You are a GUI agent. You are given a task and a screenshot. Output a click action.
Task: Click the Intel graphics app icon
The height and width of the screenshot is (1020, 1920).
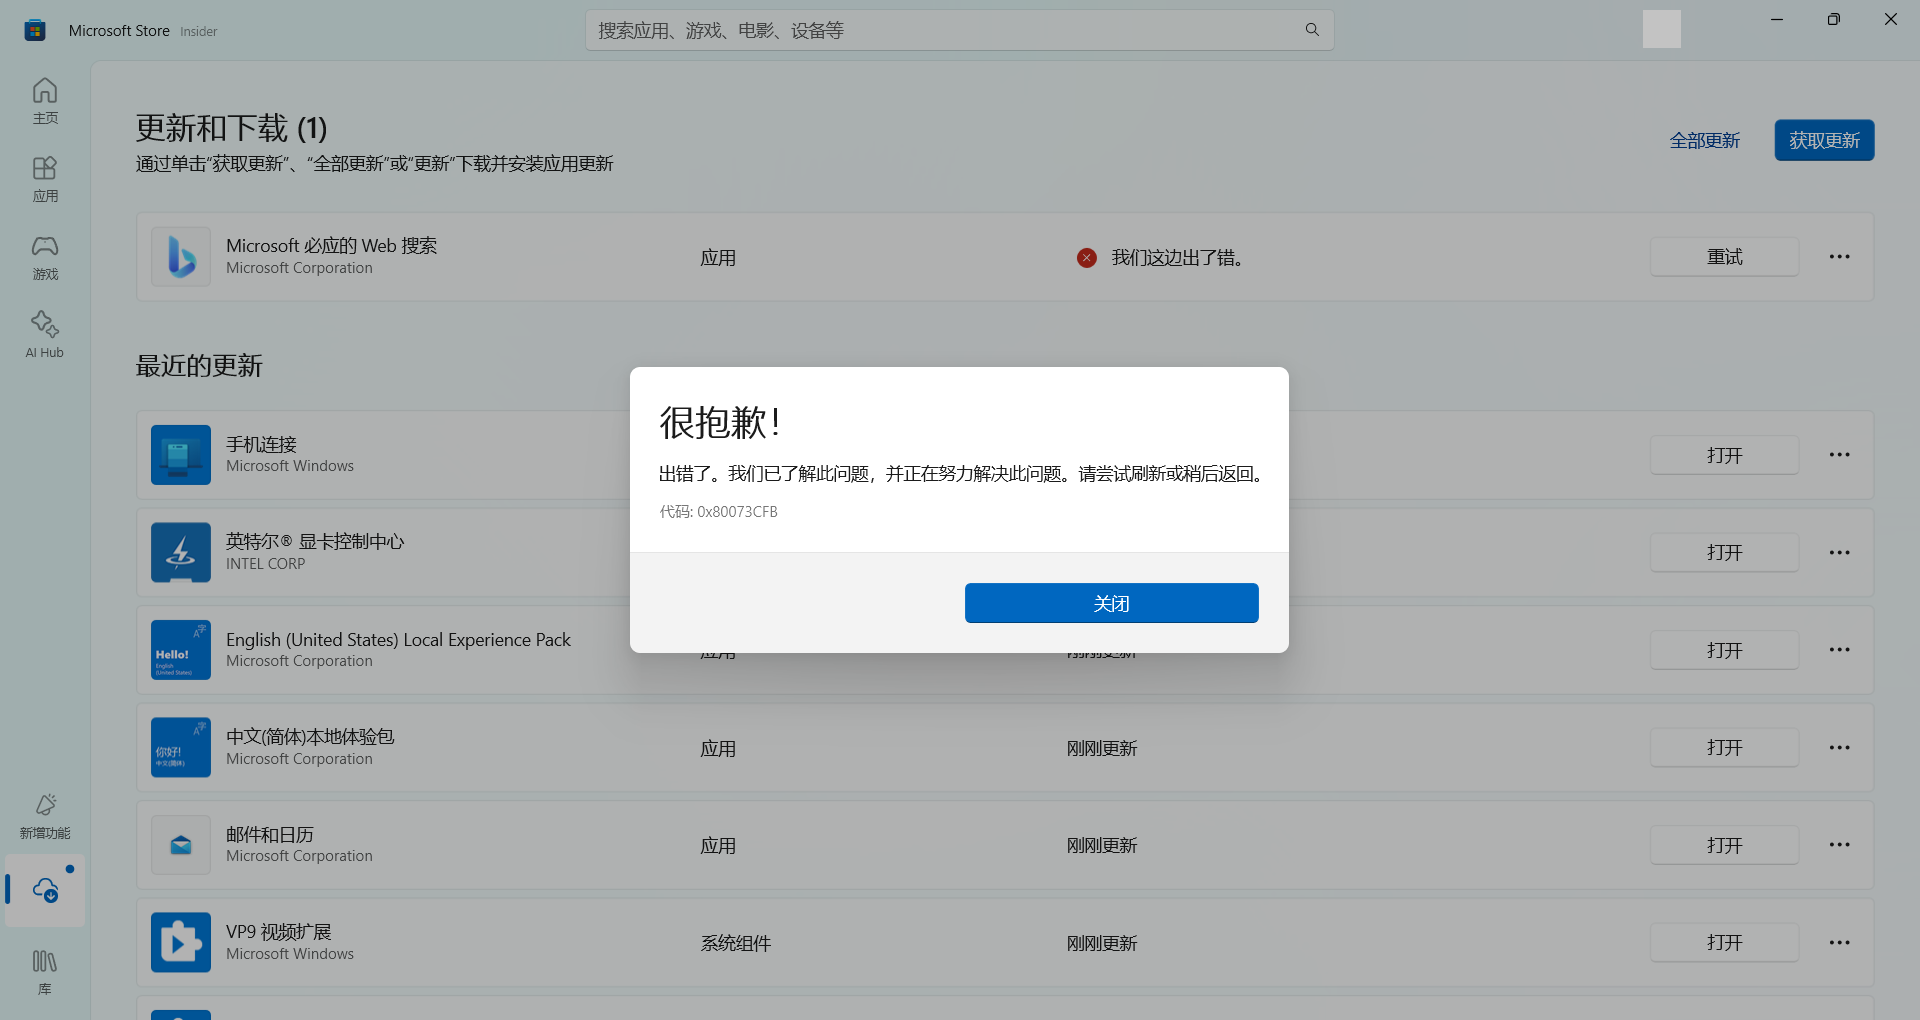[181, 552]
